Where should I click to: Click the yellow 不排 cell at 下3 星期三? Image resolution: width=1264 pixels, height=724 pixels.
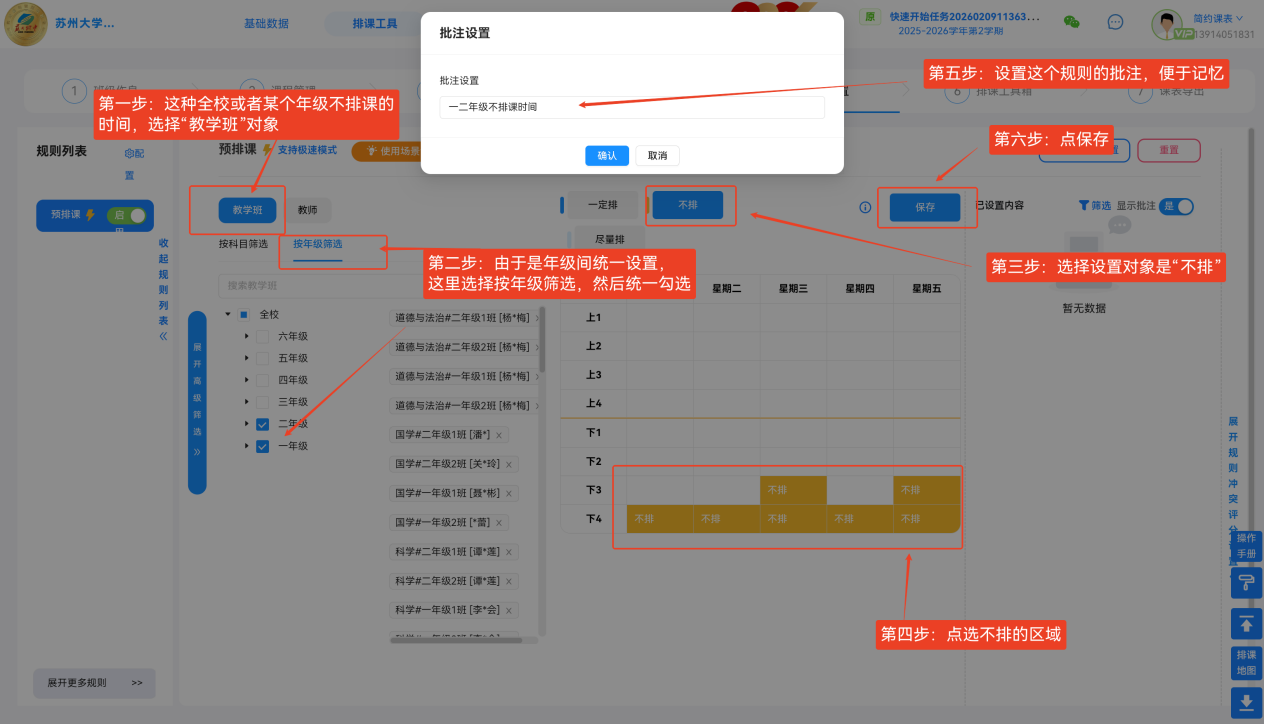(793, 490)
